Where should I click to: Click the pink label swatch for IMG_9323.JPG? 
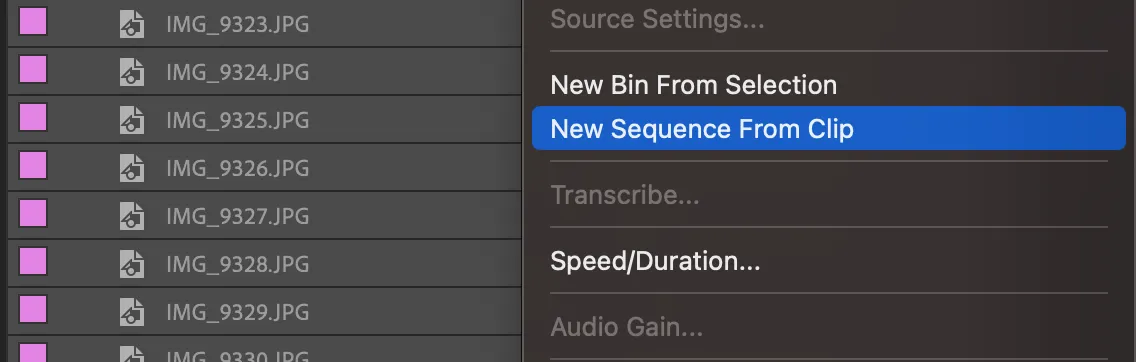click(x=33, y=21)
